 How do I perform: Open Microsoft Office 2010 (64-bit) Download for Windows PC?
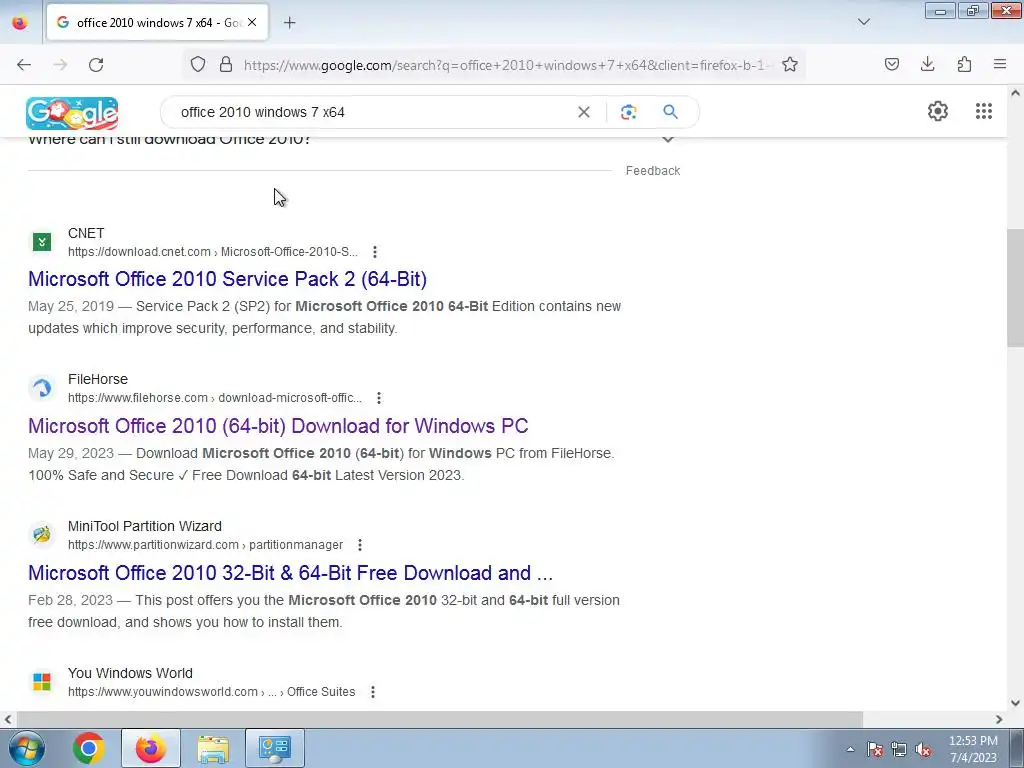tap(278, 426)
